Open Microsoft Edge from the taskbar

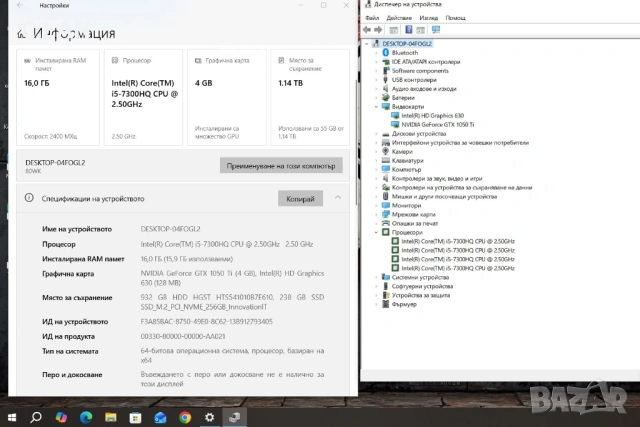click(86, 417)
